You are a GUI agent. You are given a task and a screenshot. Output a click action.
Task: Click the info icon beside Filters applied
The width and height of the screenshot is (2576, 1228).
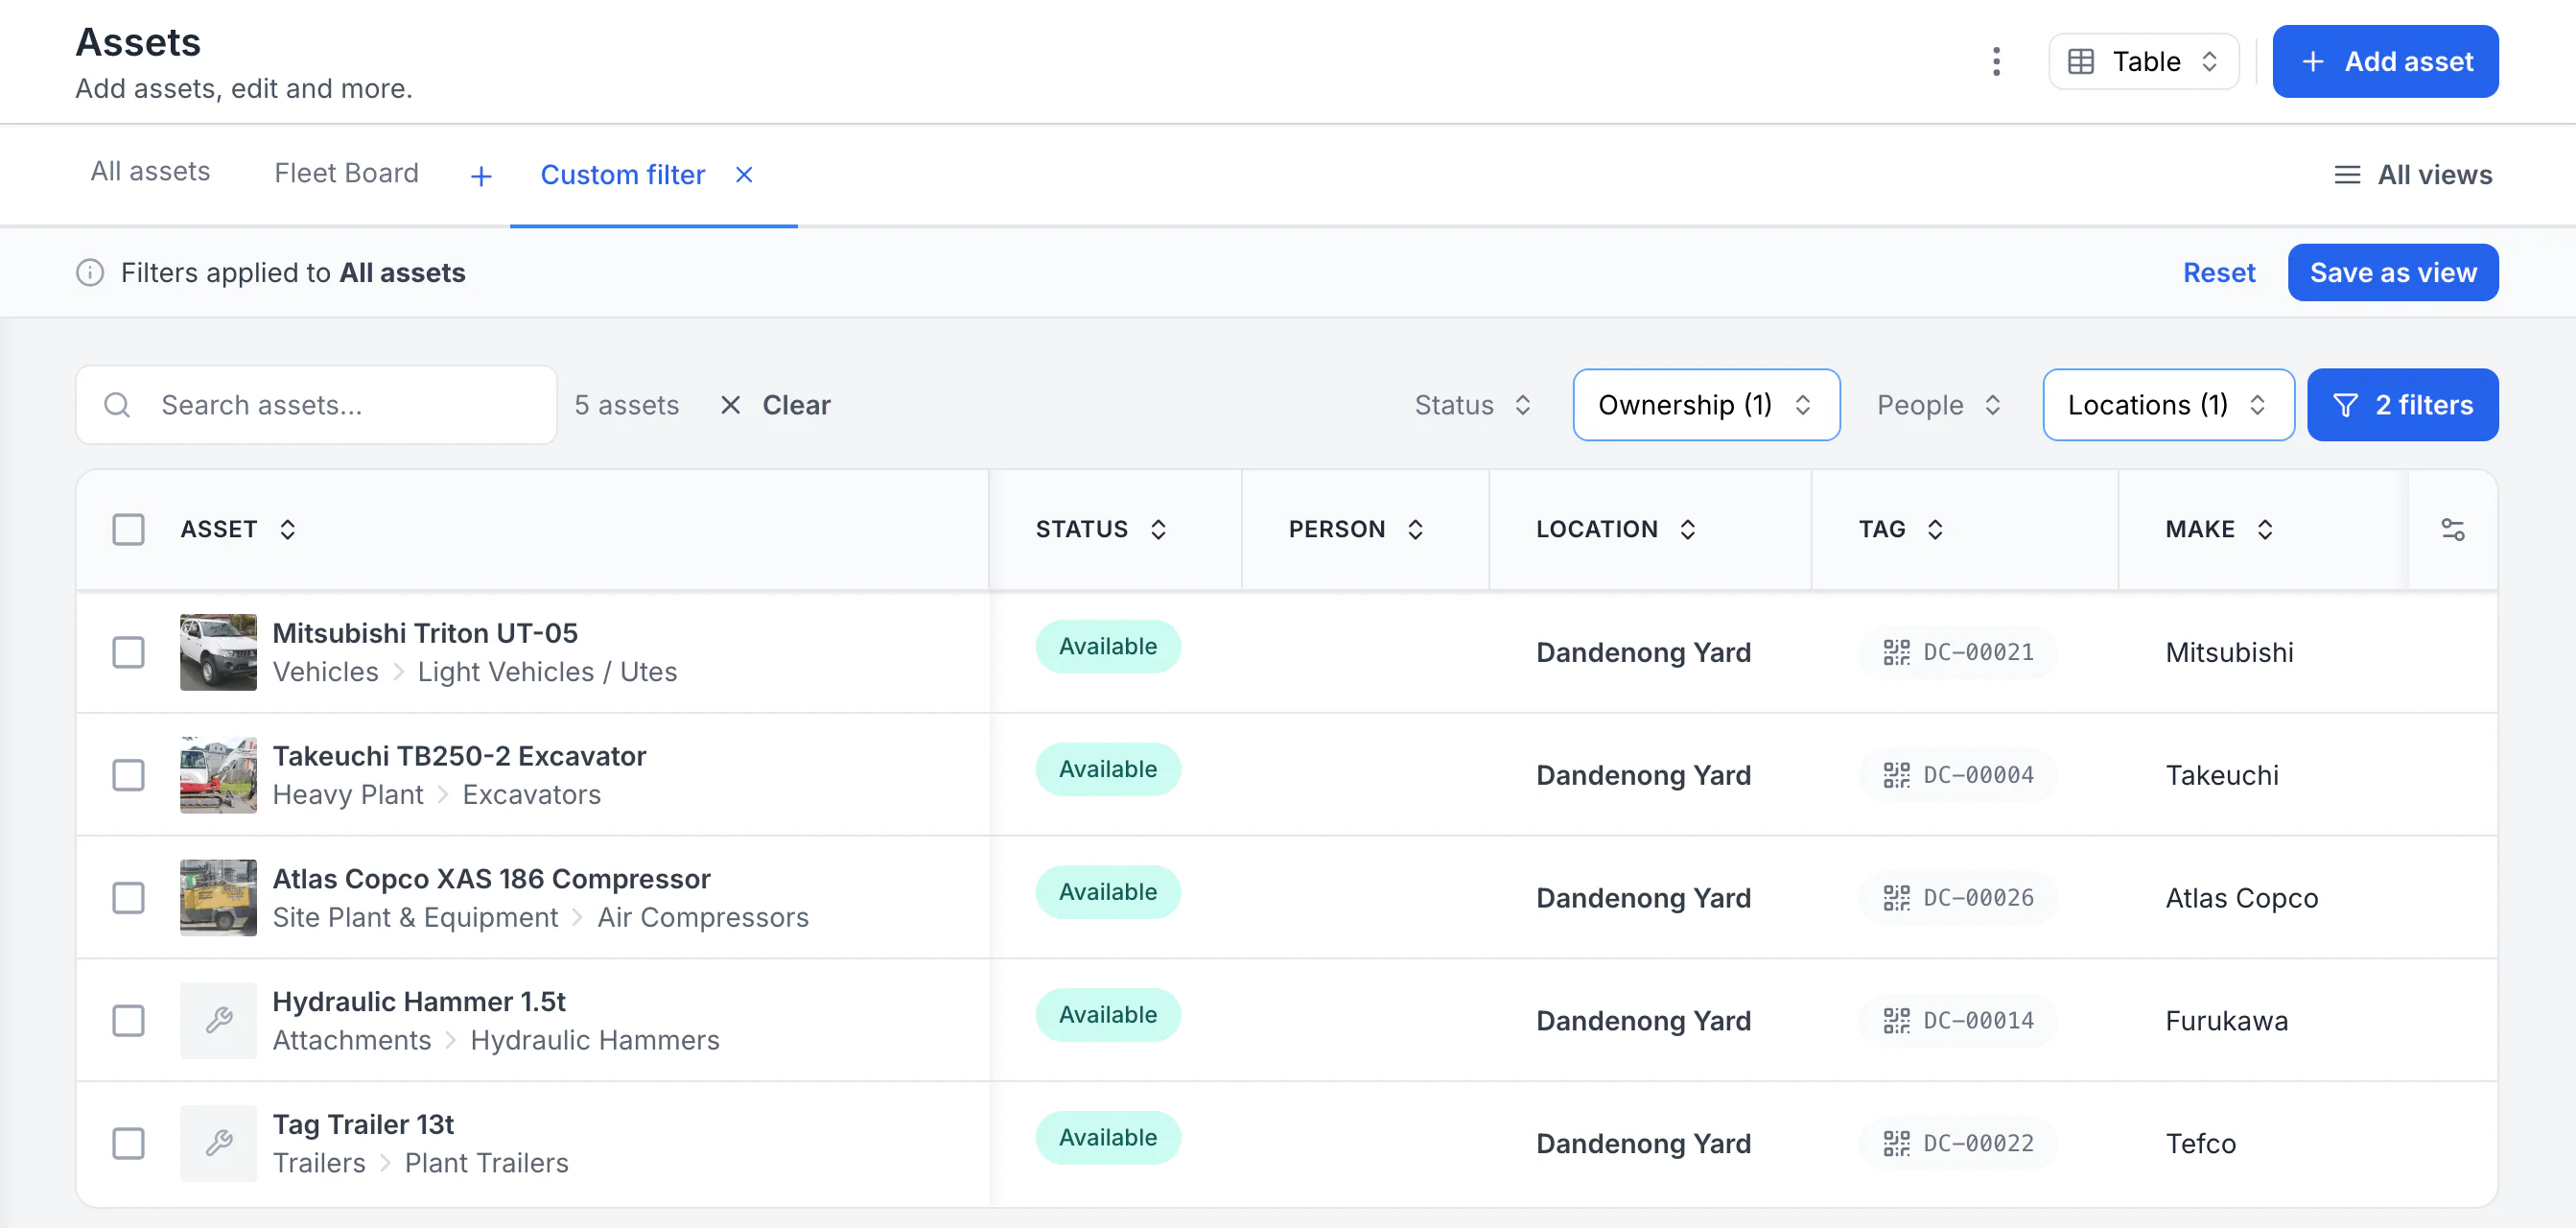(x=90, y=273)
